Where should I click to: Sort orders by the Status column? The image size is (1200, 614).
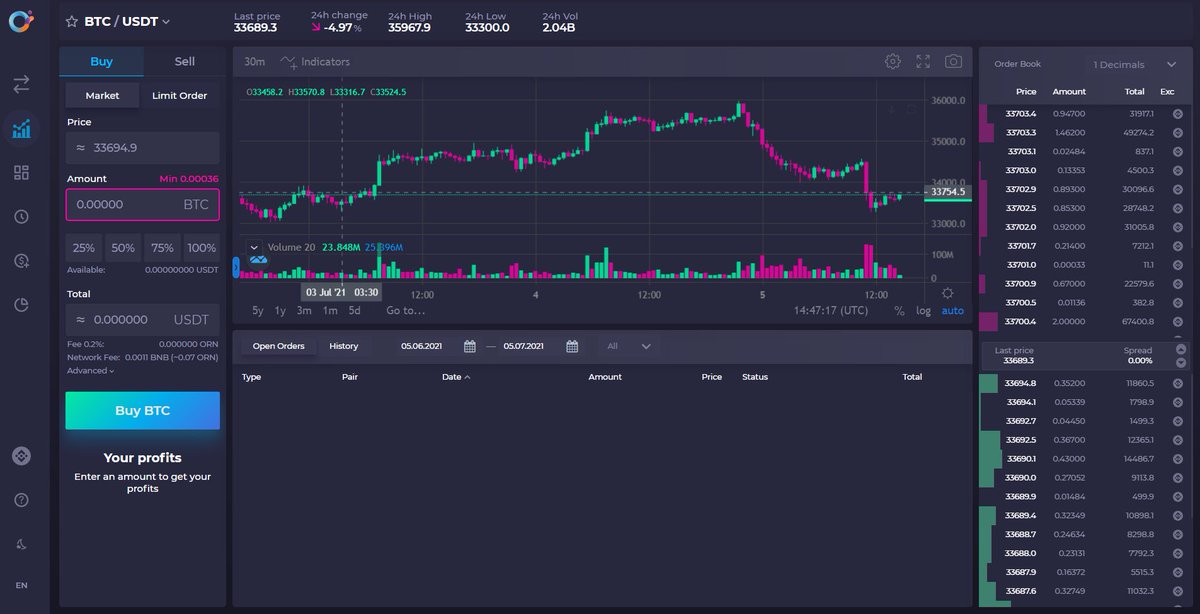(x=755, y=377)
